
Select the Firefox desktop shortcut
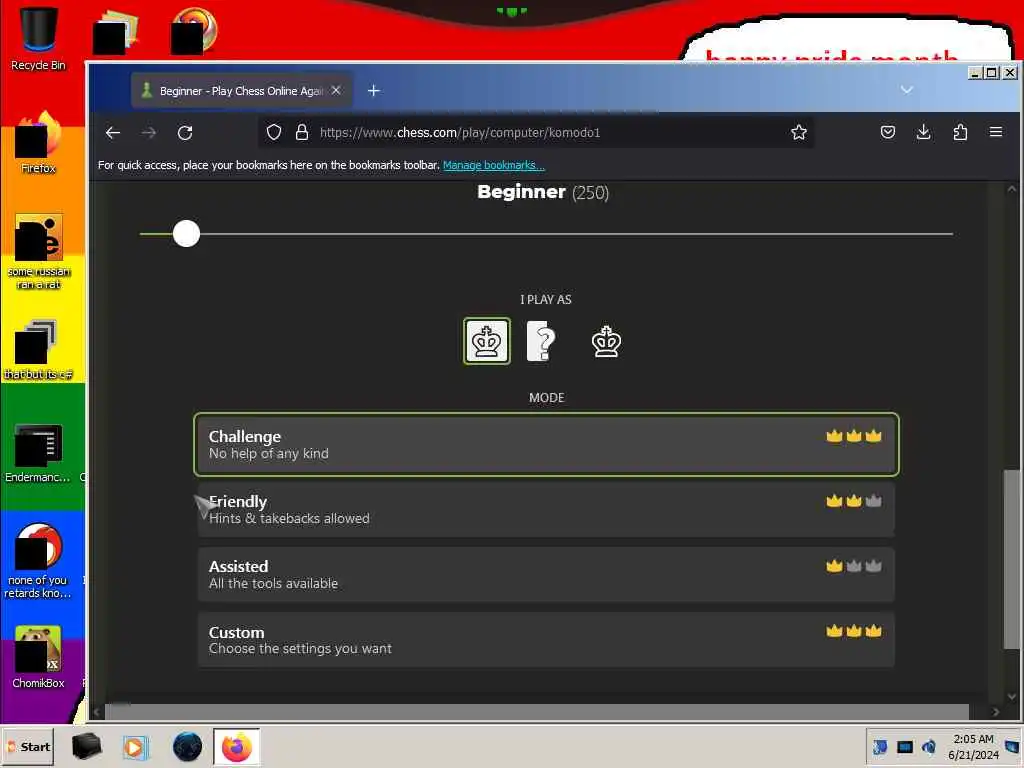click(38, 142)
